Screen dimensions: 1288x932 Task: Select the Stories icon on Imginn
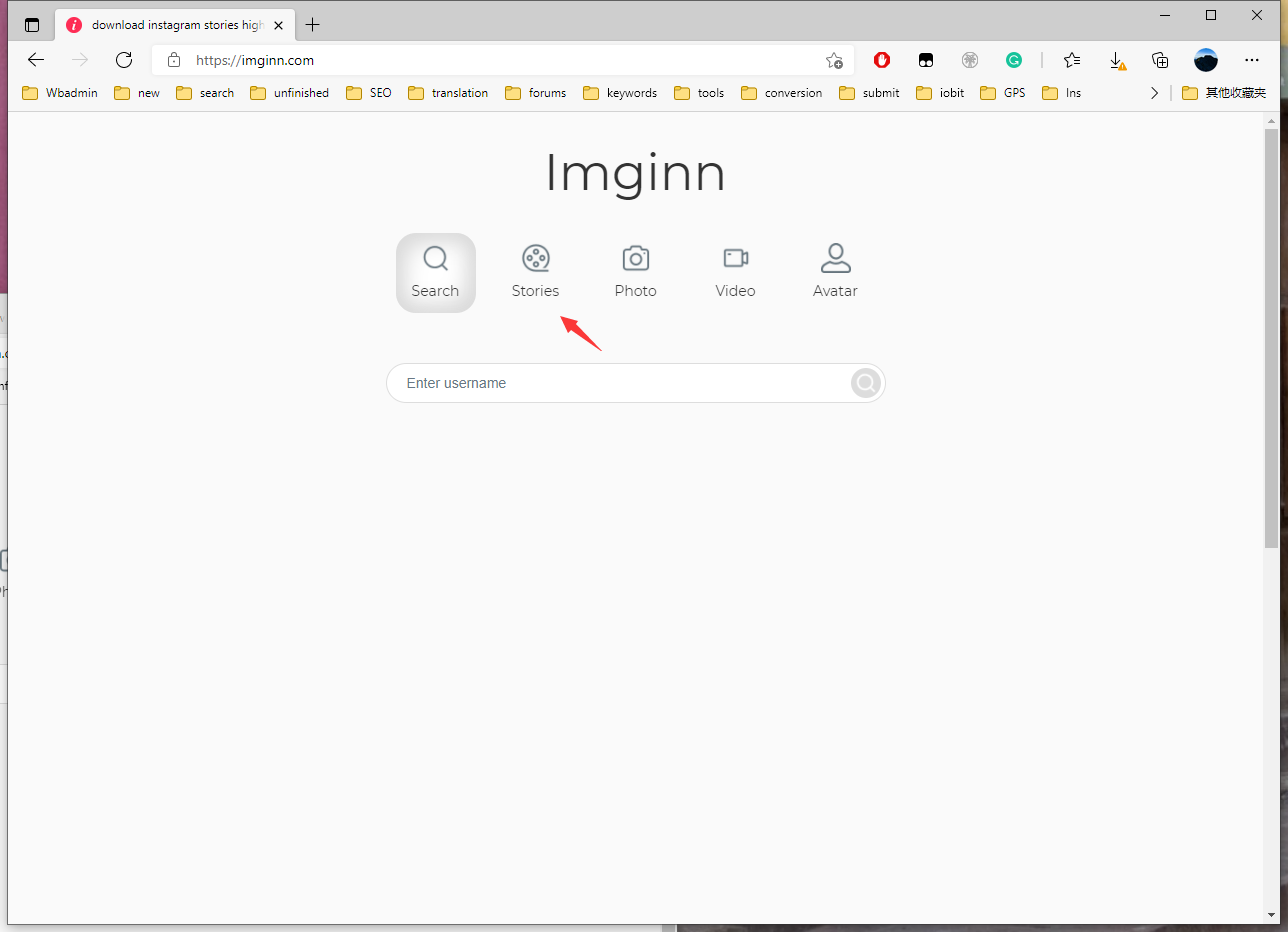(535, 257)
